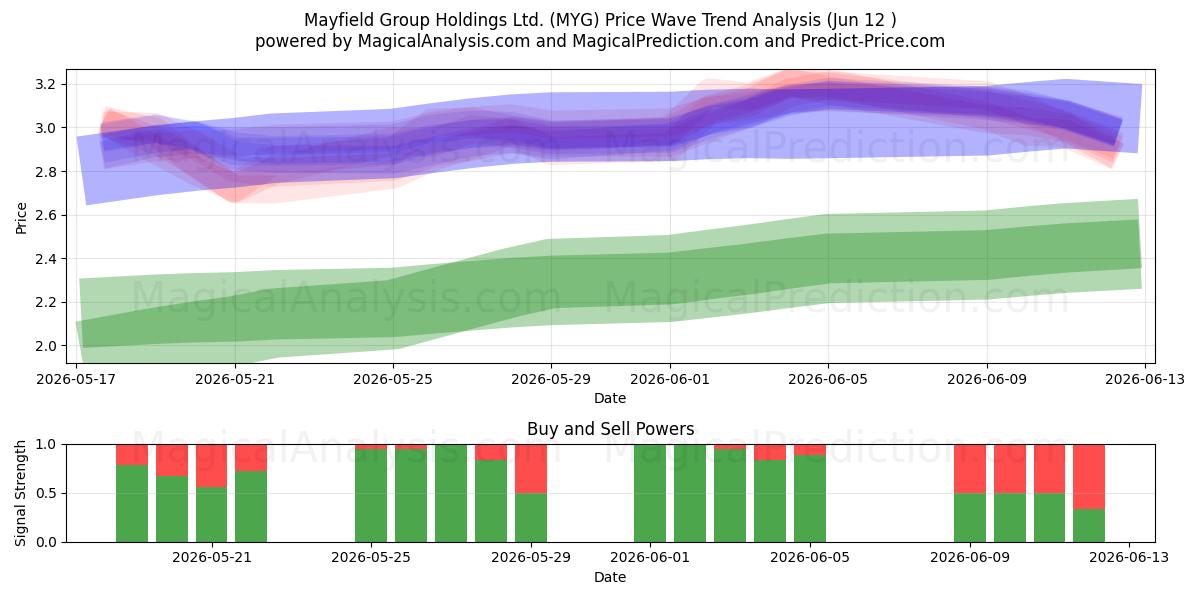Click the 2026-05-21 date tick on the bar chart
This screenshot has width=1200, height=600.
(x=211, y=558)
